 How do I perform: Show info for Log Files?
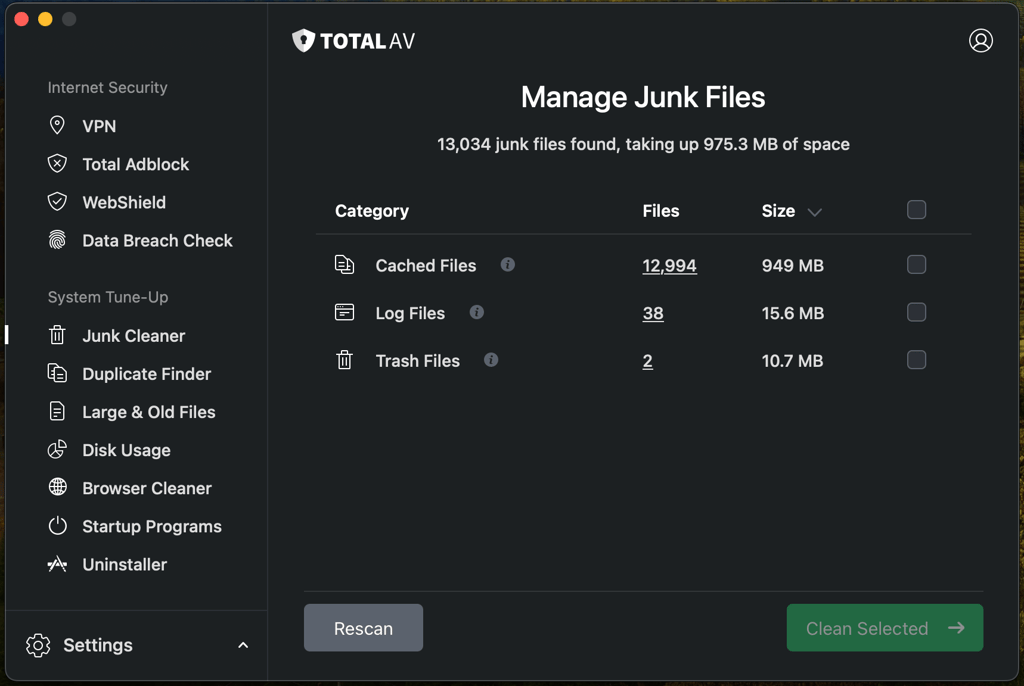click(477, 312)
